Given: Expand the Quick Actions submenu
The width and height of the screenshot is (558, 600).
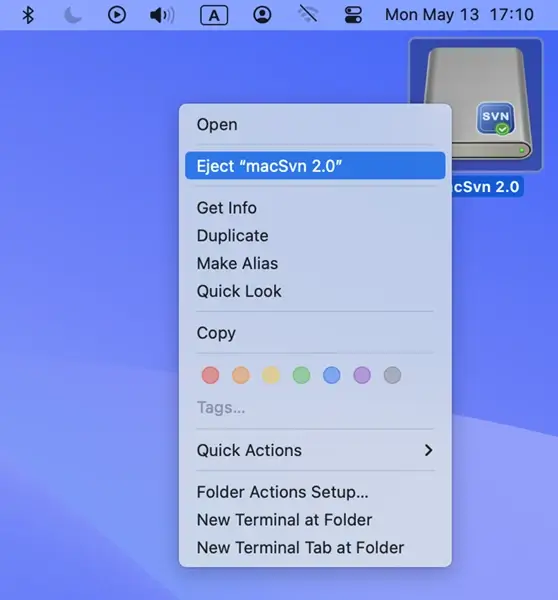Looking at the screenshot, I should coord(315,450).
